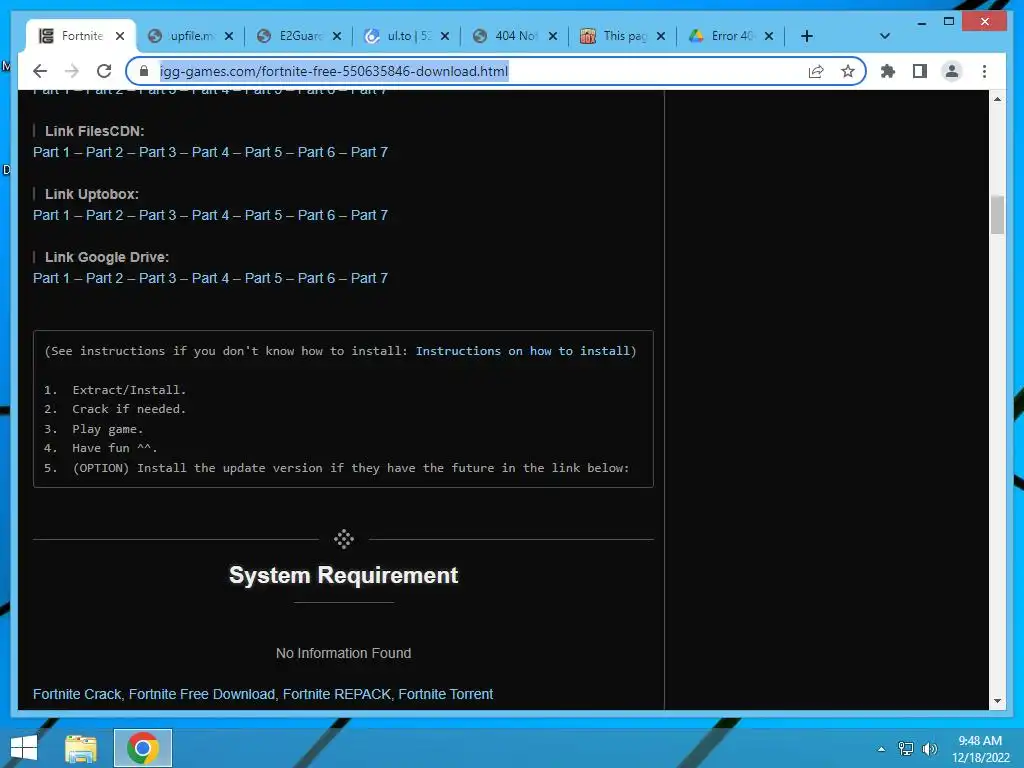Open Google Drive Part 7 link
Viewport: 1024px width, 768px height.
click(369, 278)
